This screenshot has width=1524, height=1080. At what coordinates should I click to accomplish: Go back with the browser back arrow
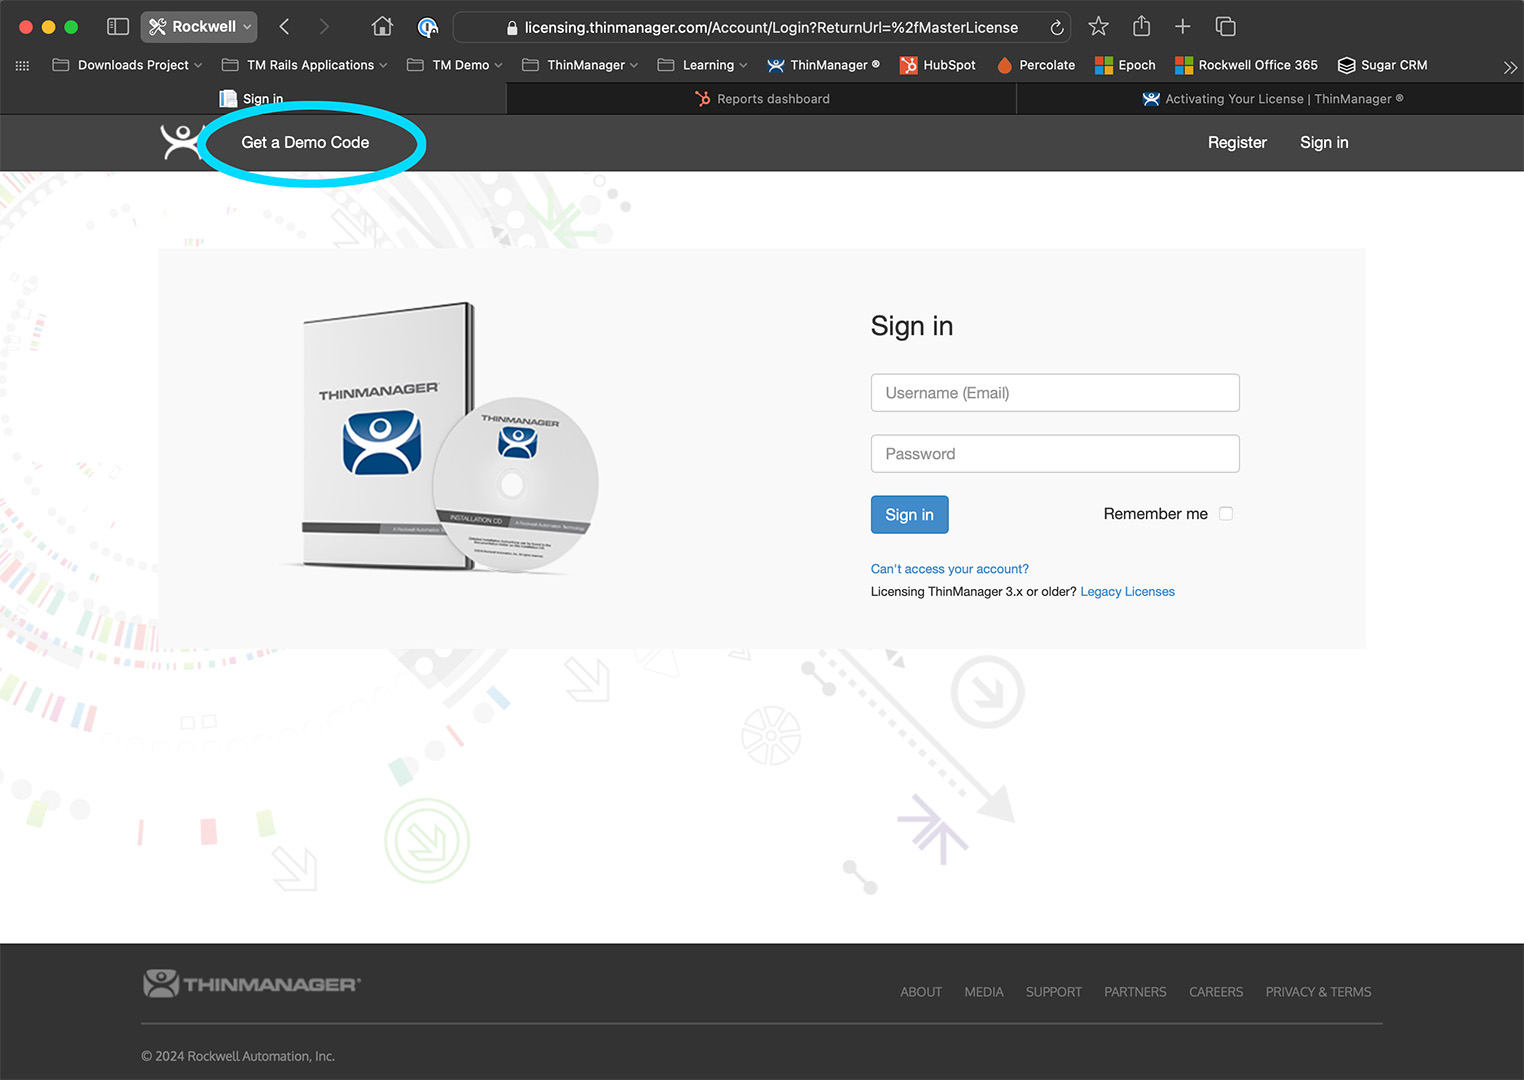(284, 27)
